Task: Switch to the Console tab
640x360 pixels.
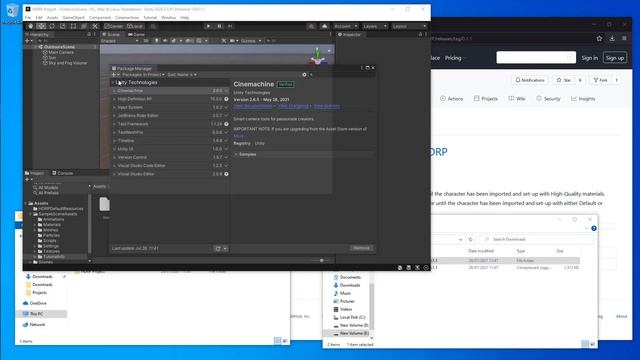Action: 63,173
